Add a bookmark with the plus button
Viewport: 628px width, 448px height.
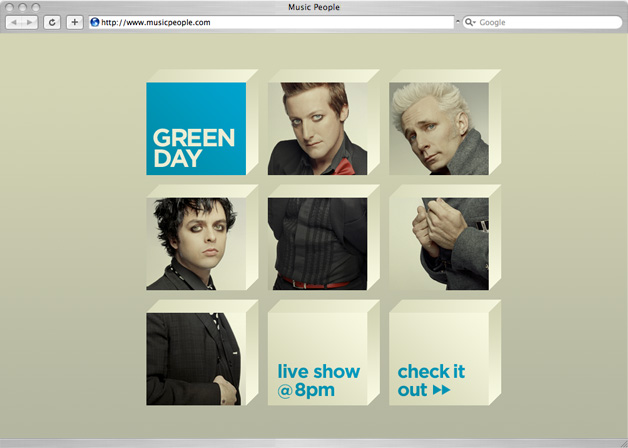coord(74,22)
